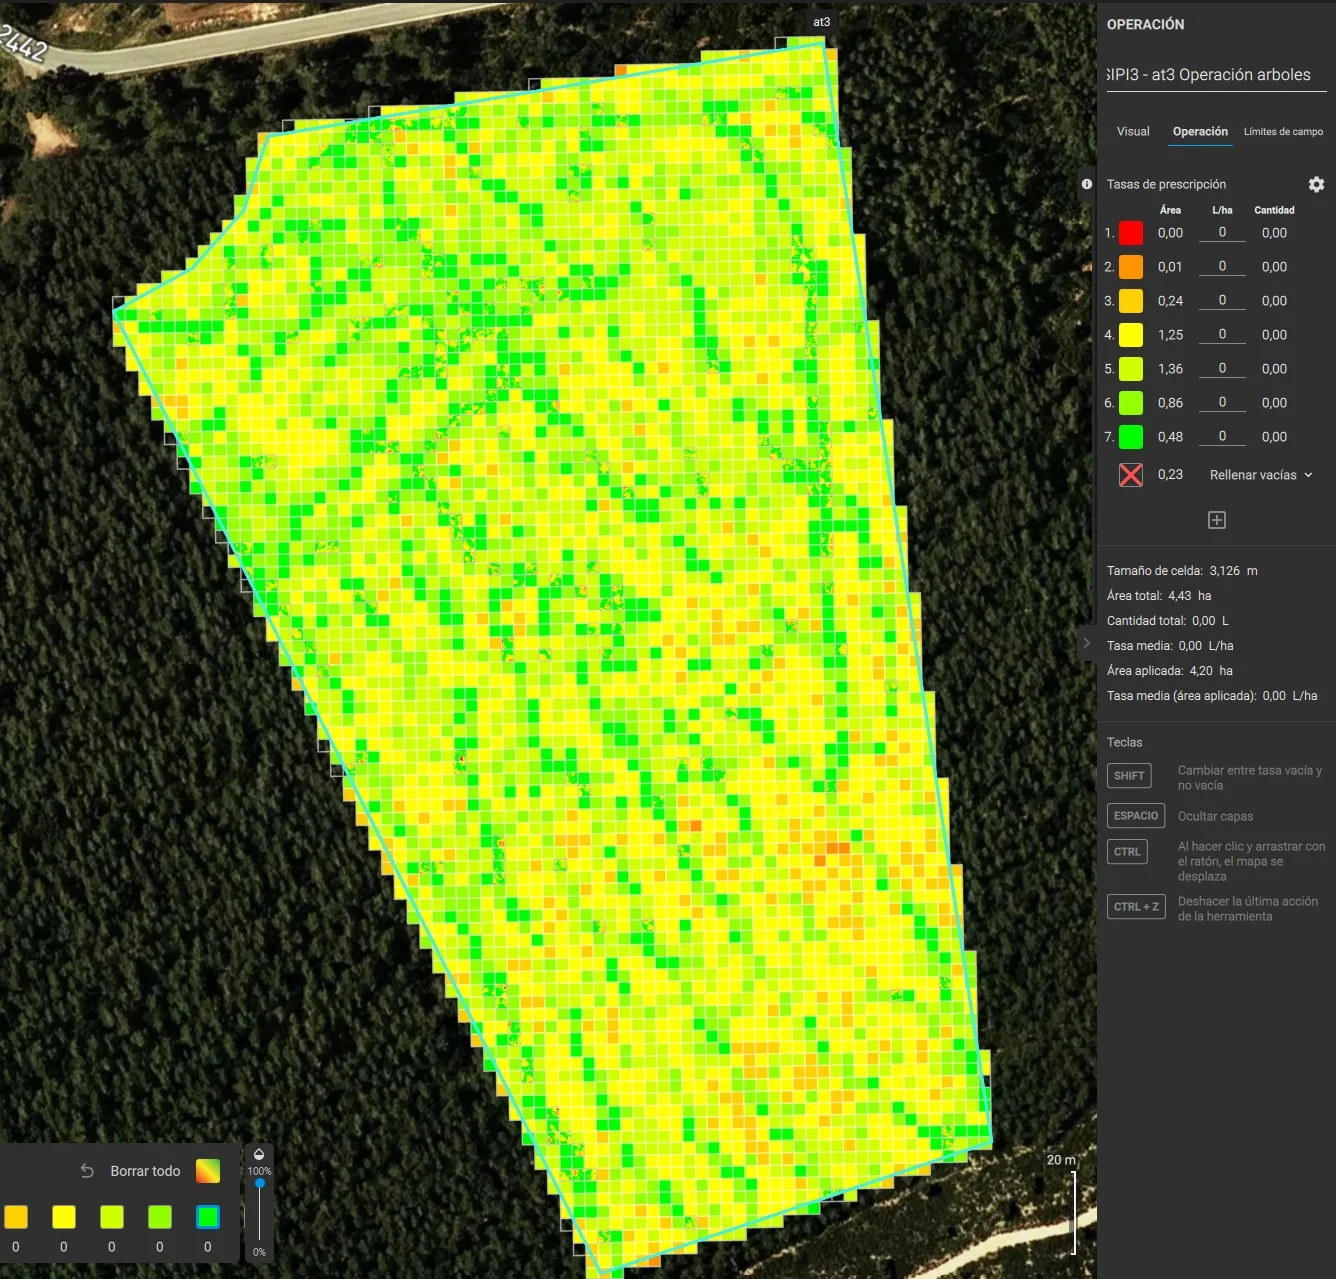Click the undo arrow beside Borrar todo
This screenshot has width=1336, height=1279.
click(x=87, y=1171)
